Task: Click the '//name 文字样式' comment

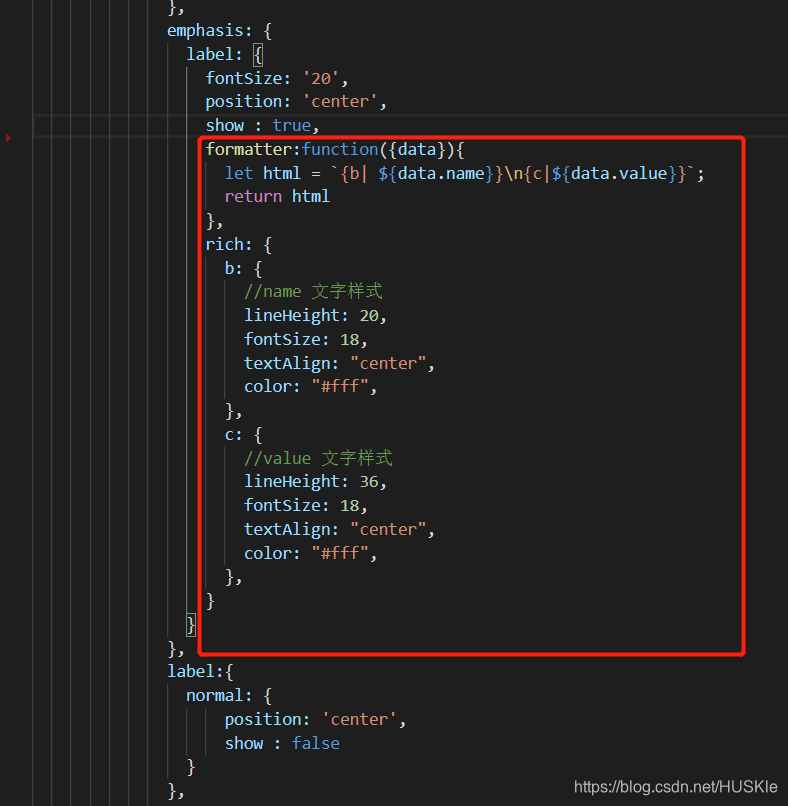Action: pyautogui.click(x=313, y=291)
